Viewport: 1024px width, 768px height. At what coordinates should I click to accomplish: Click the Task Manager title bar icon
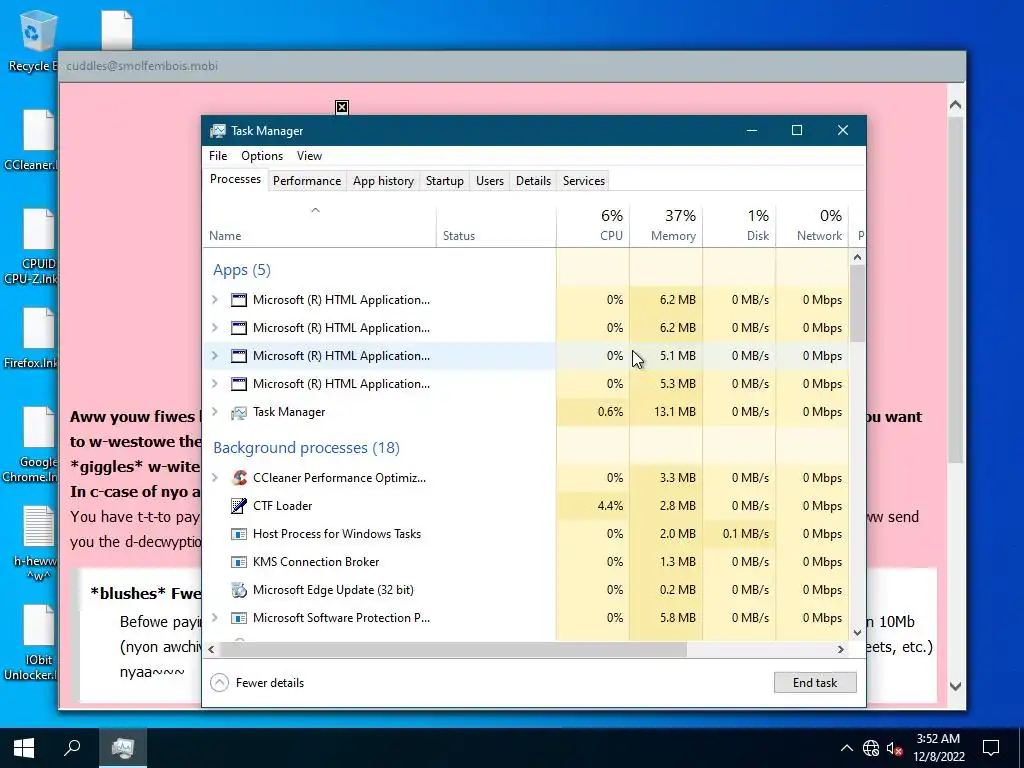(217, 131)
